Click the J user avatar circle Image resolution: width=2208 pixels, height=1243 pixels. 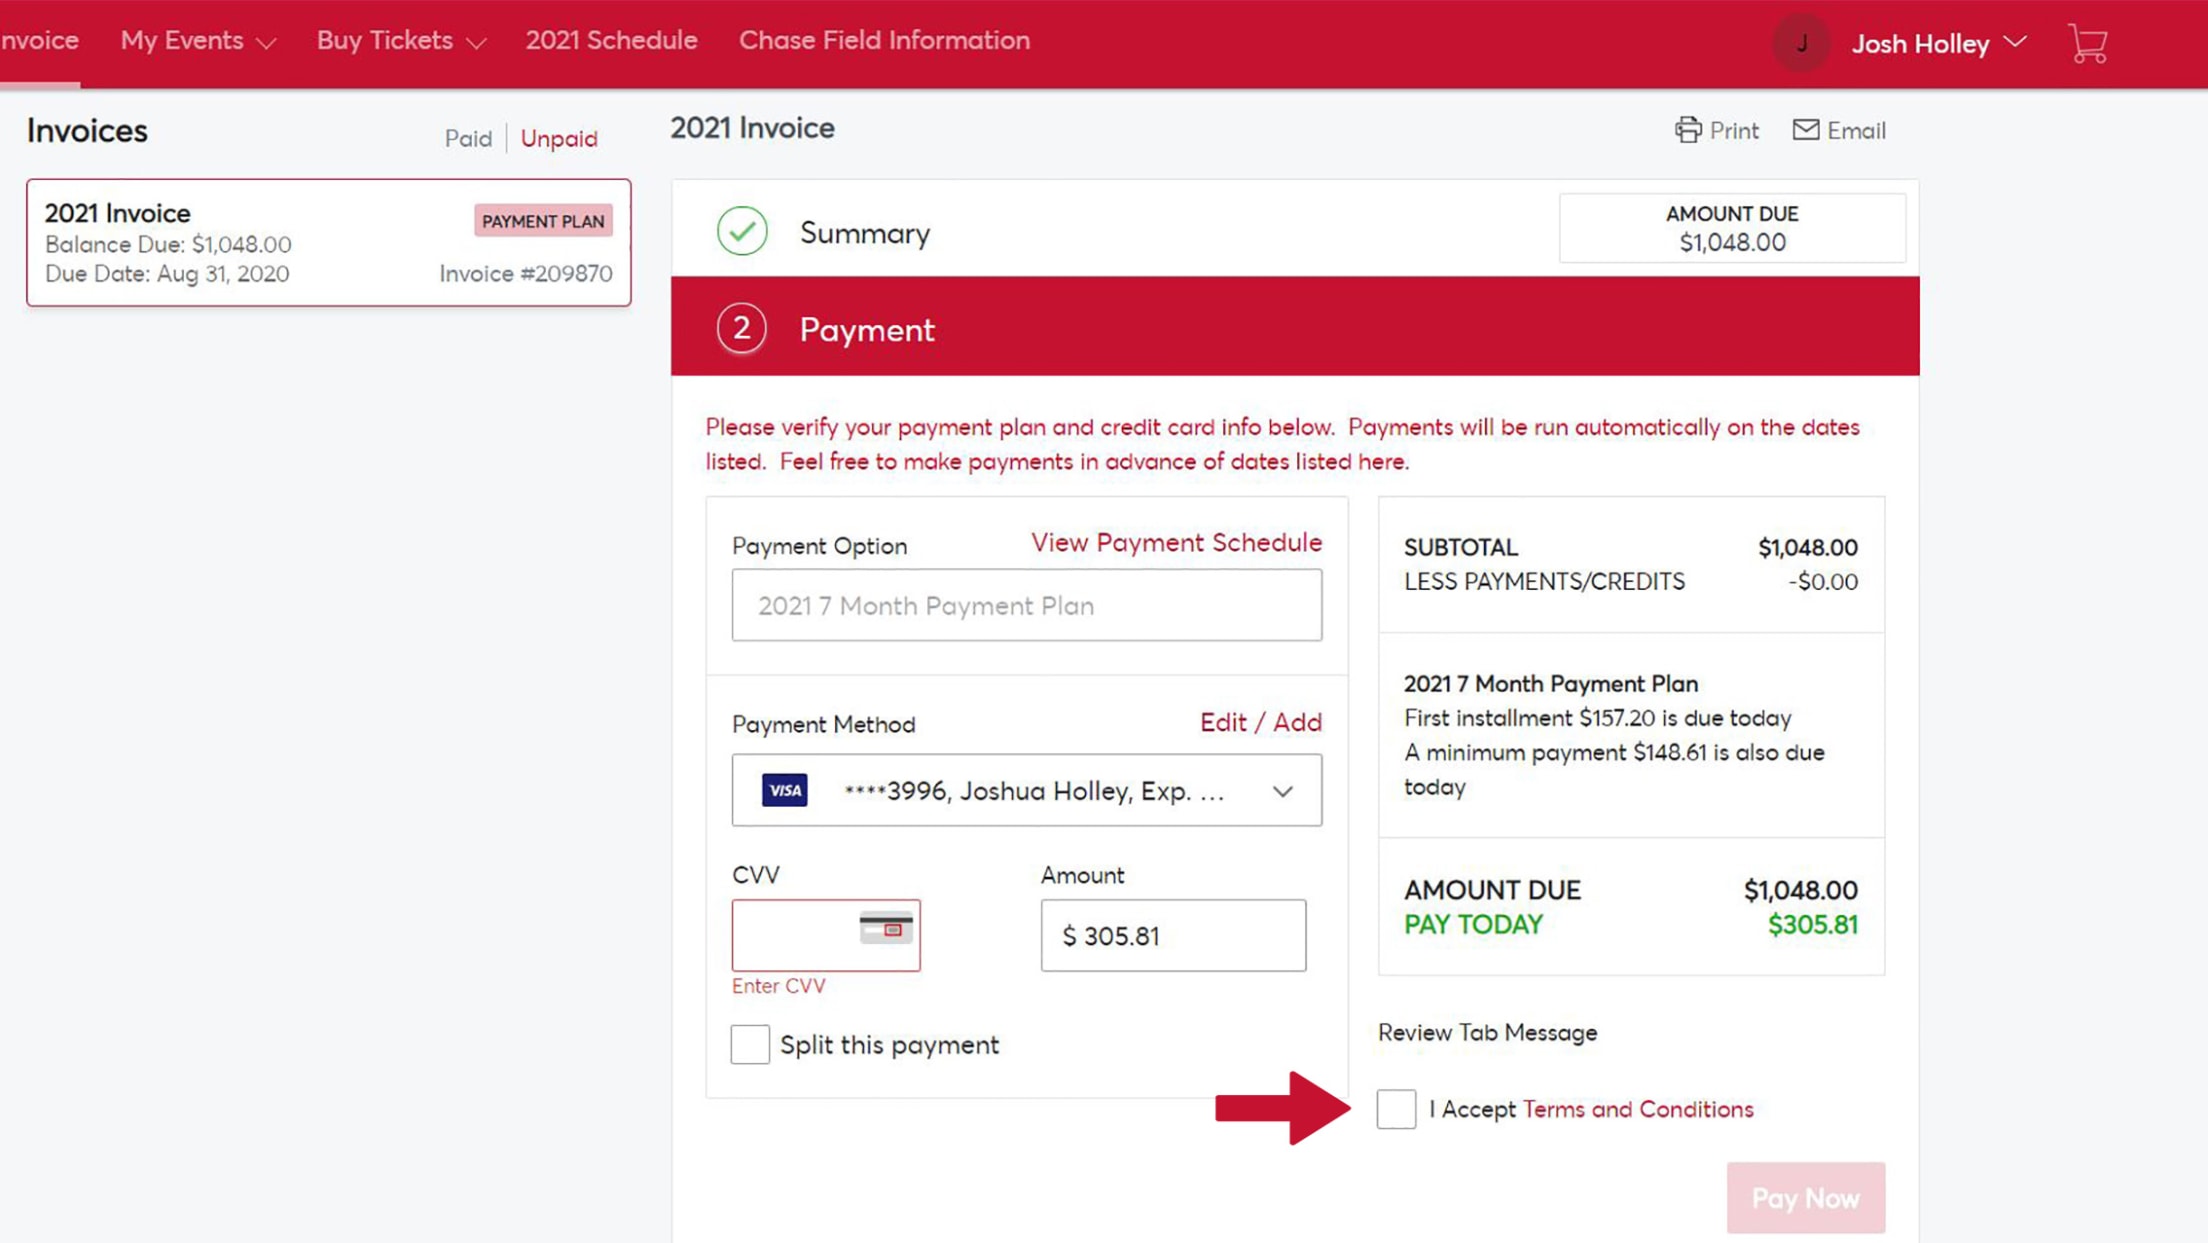(x=1801, y=44)
